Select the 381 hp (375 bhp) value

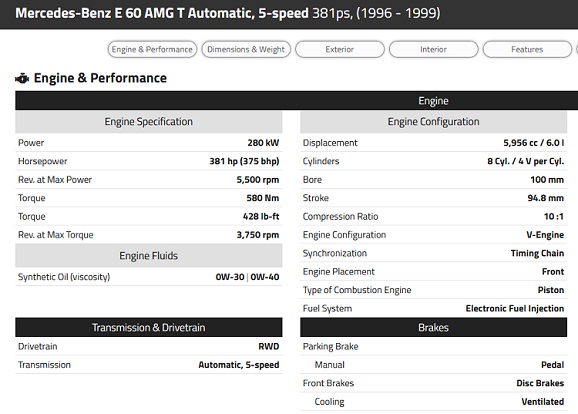pyautogui.click(x=244, y=161)
